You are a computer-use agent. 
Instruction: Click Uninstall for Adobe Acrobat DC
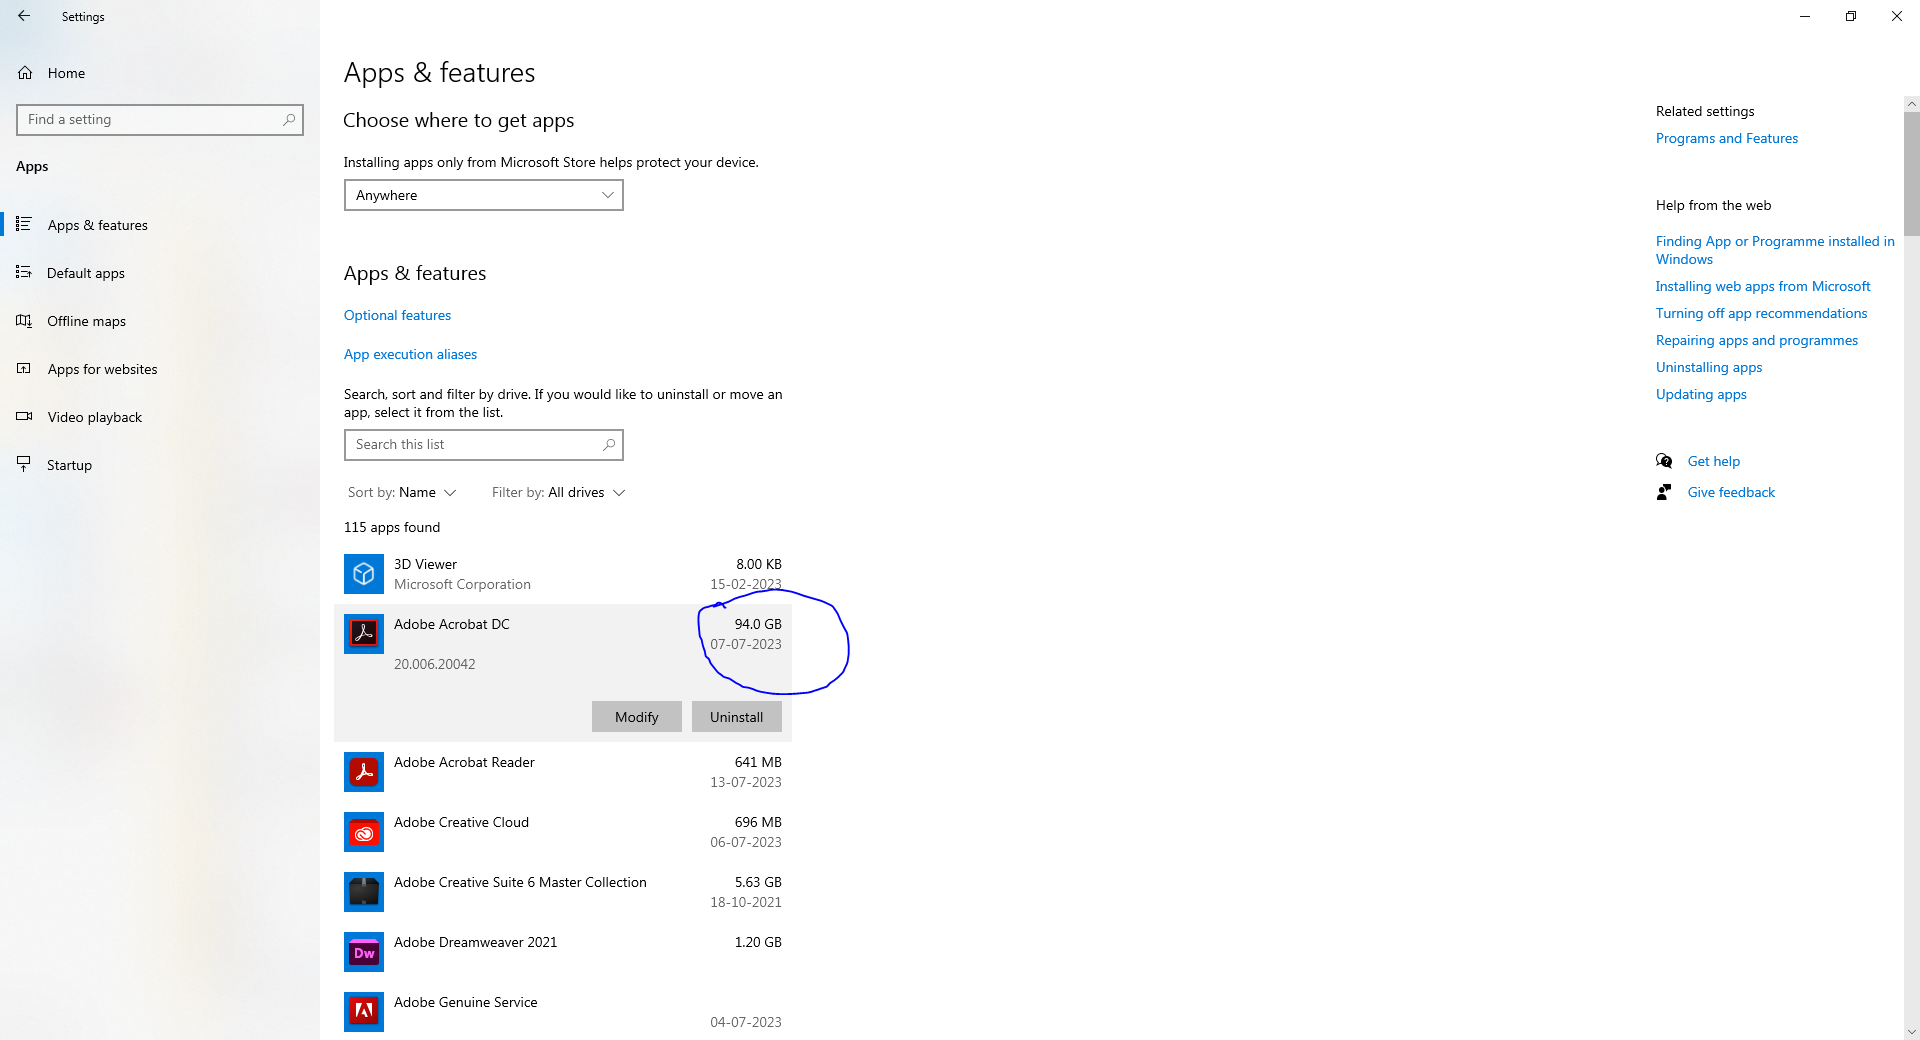pos(737,717)
